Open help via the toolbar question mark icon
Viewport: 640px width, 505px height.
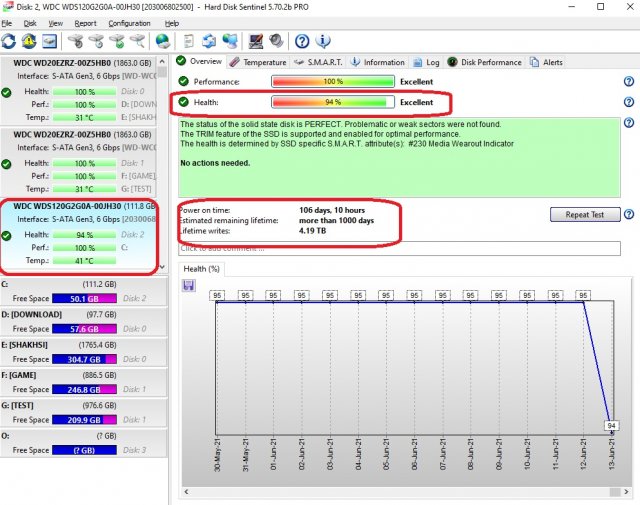(301, 41)
